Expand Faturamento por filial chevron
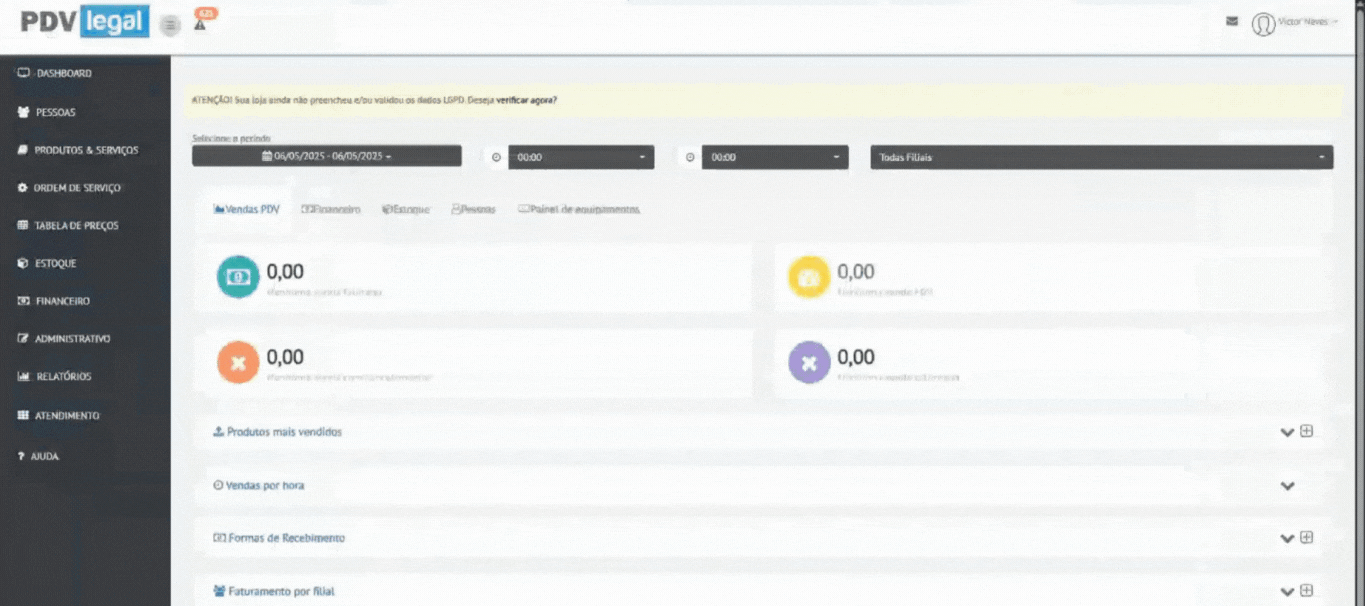The height and width of the screenshot is (606, 1365). click(x=1288, y=591)
